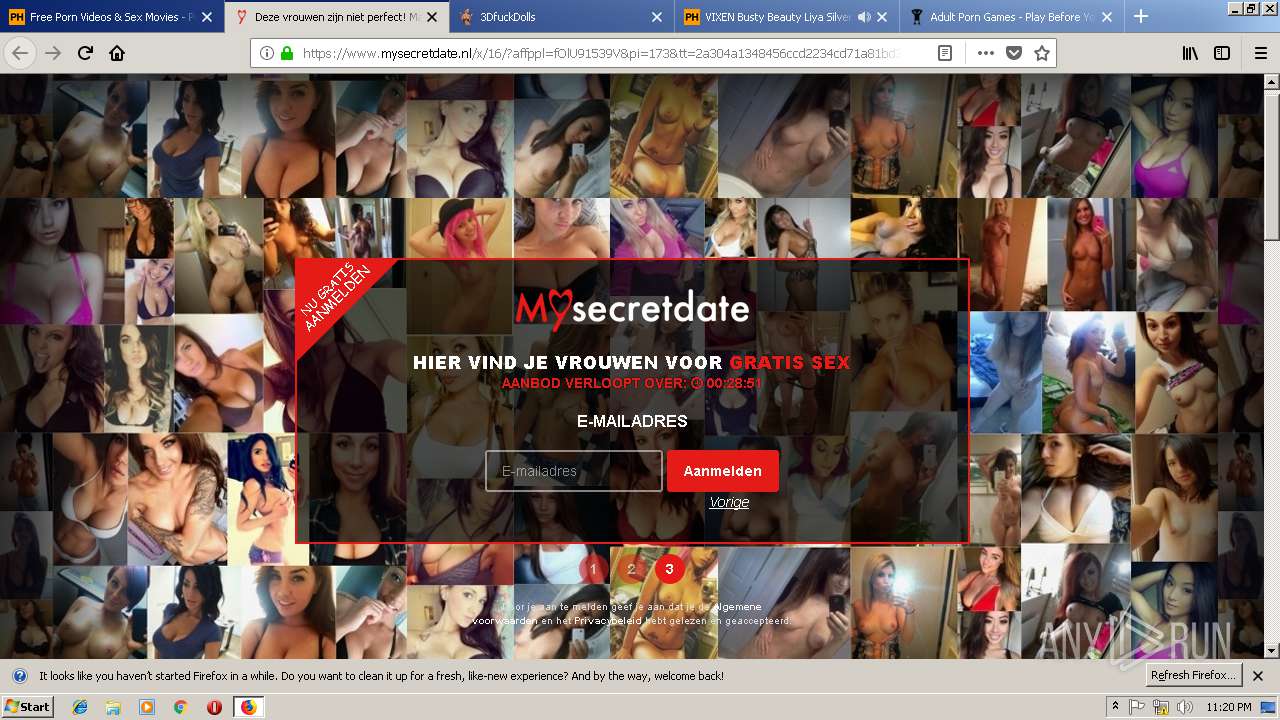Open the Firefox home page
1280x720 pixels.
(x=117, y=53)
